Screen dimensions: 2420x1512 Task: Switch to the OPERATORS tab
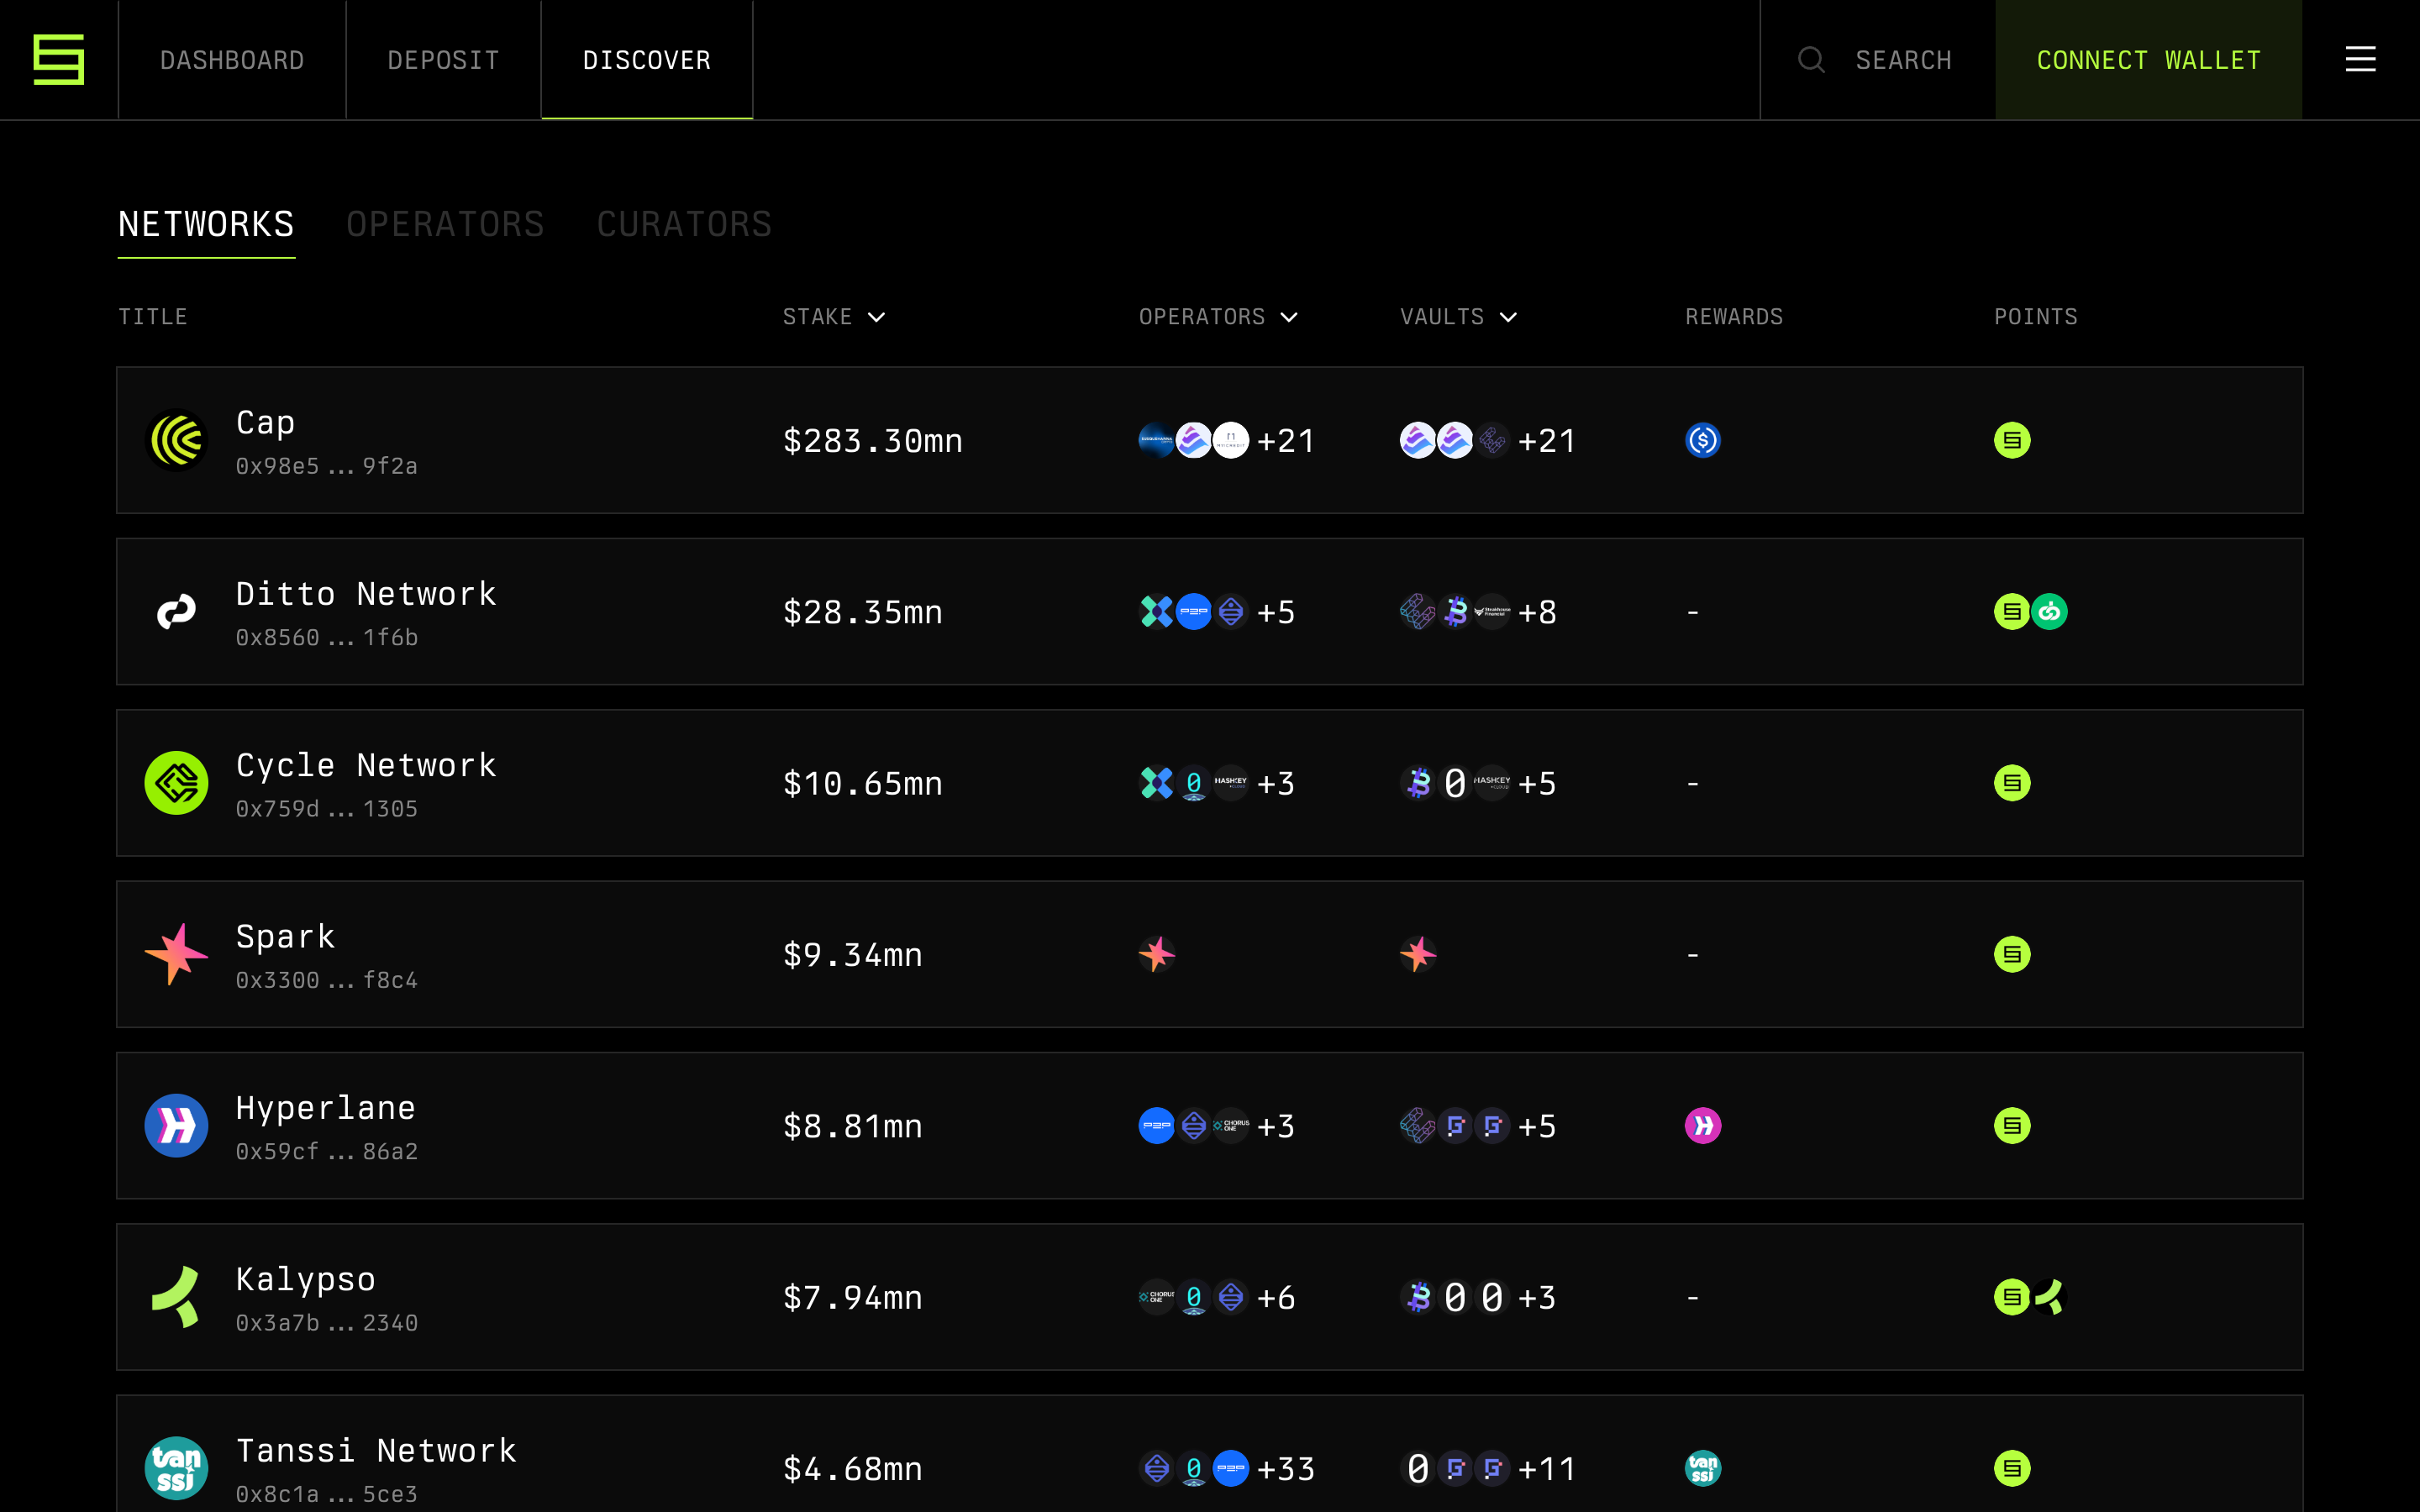click(x=445, y=224)
